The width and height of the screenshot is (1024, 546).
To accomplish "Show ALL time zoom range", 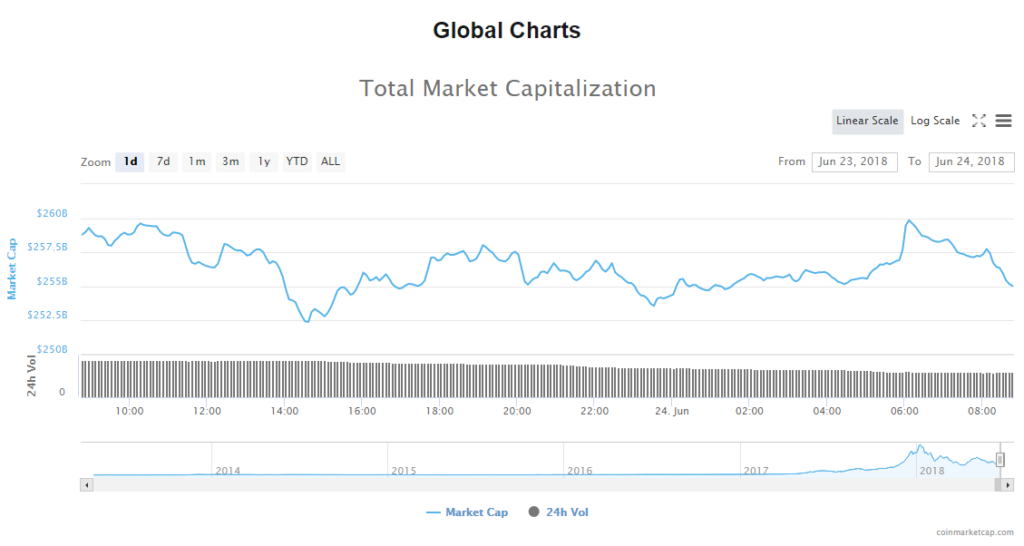I will [330, 162].
